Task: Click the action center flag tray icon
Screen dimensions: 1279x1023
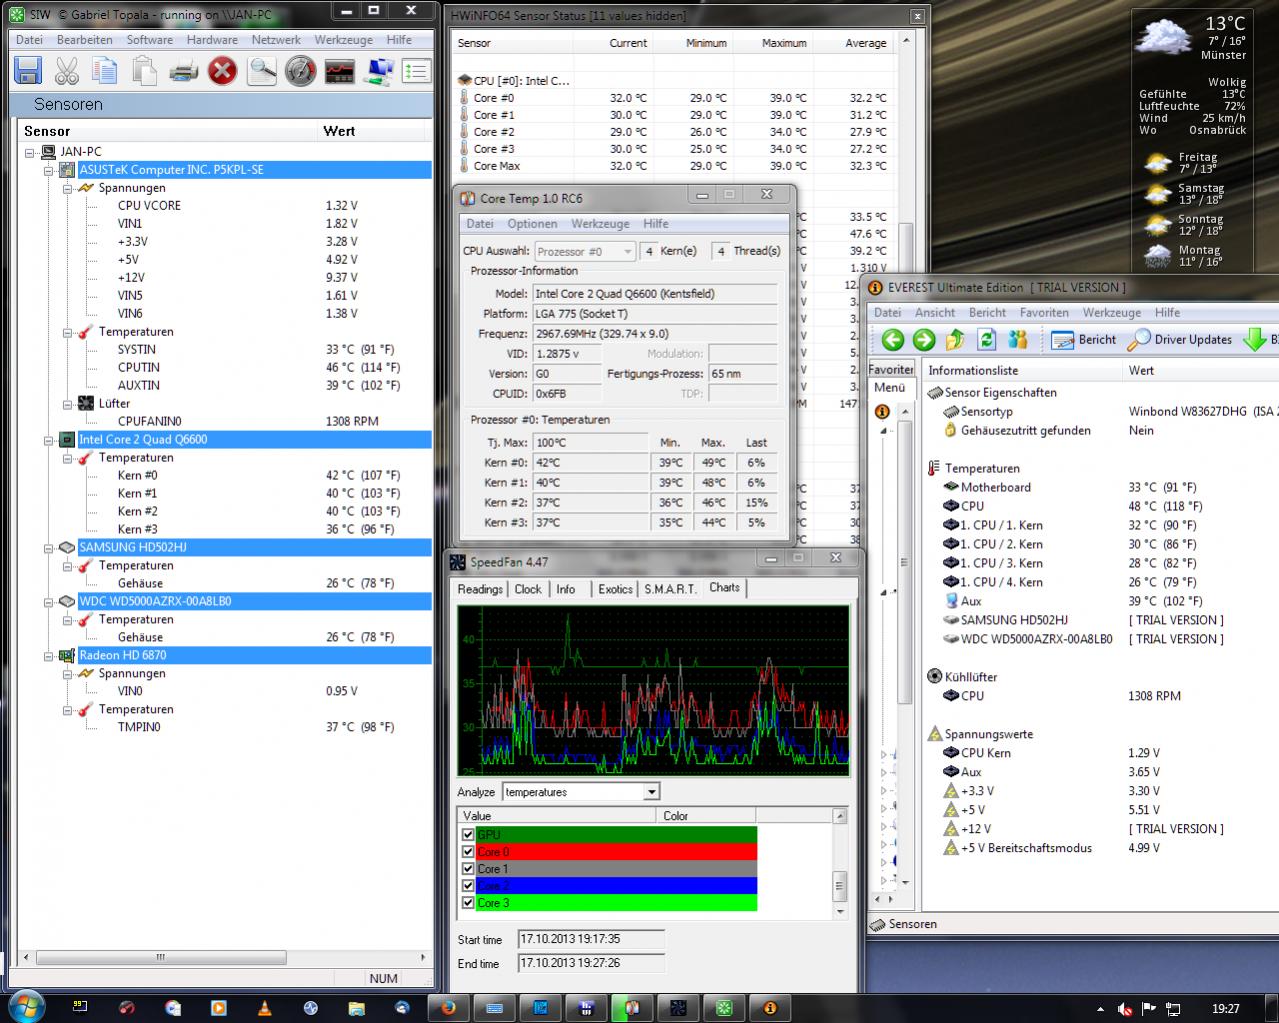Action: pyautogui.click(x=1149, y=1009)
